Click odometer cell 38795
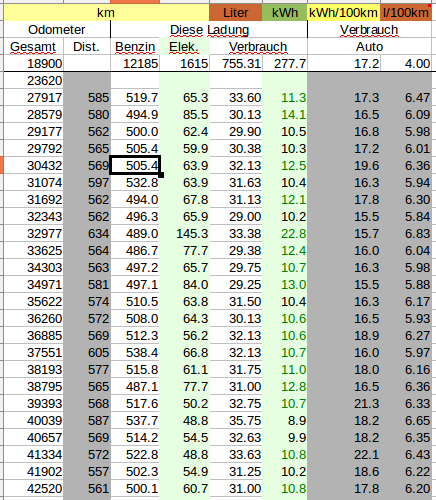The width and height of the screenshot is (436, 500). pos(33,387)
